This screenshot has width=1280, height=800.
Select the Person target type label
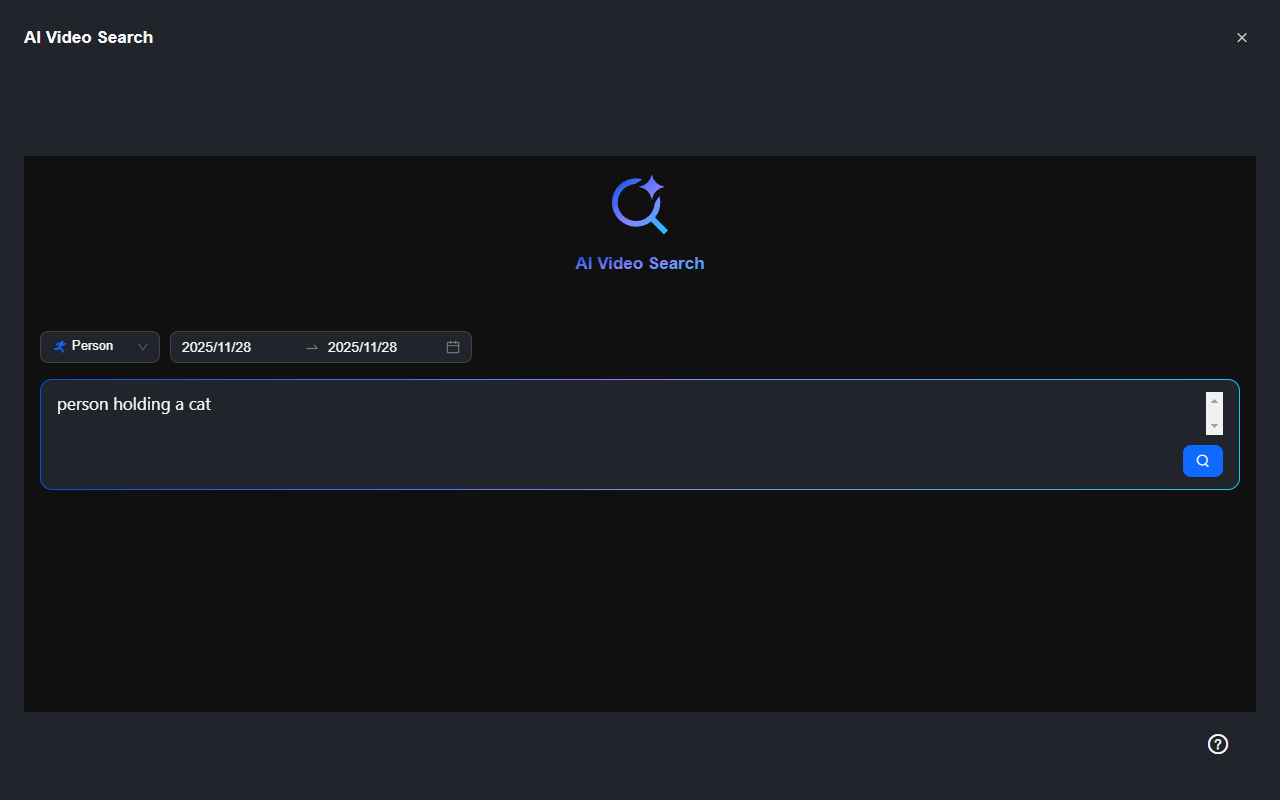click(x=92, y=346)
